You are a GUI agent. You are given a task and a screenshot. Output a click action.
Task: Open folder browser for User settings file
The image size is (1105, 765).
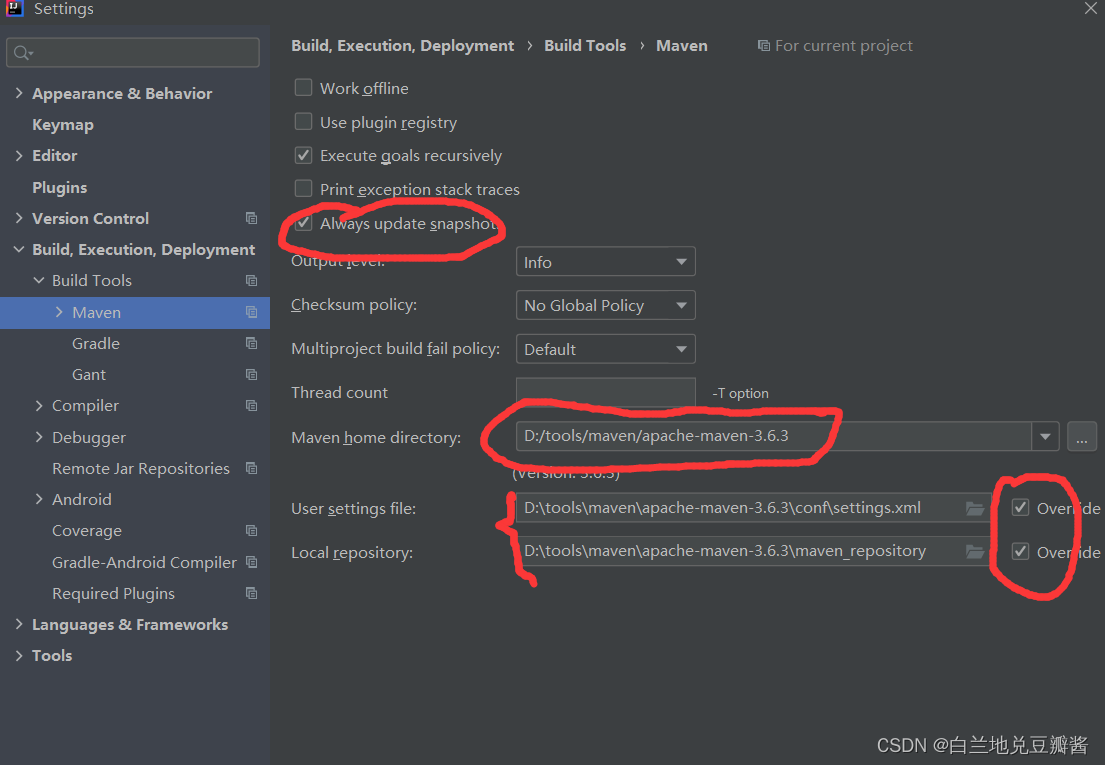coord(975,509)
